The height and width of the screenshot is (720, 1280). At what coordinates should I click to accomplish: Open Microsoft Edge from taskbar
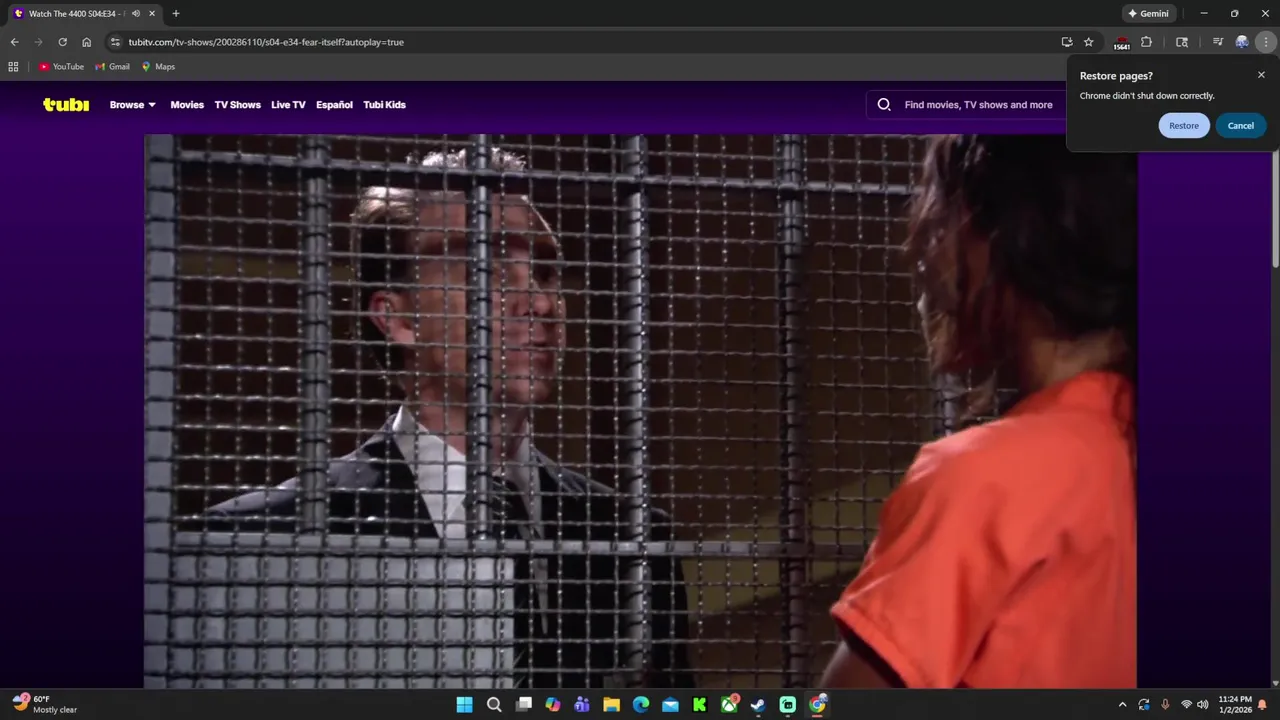click(x=641, y=705)
